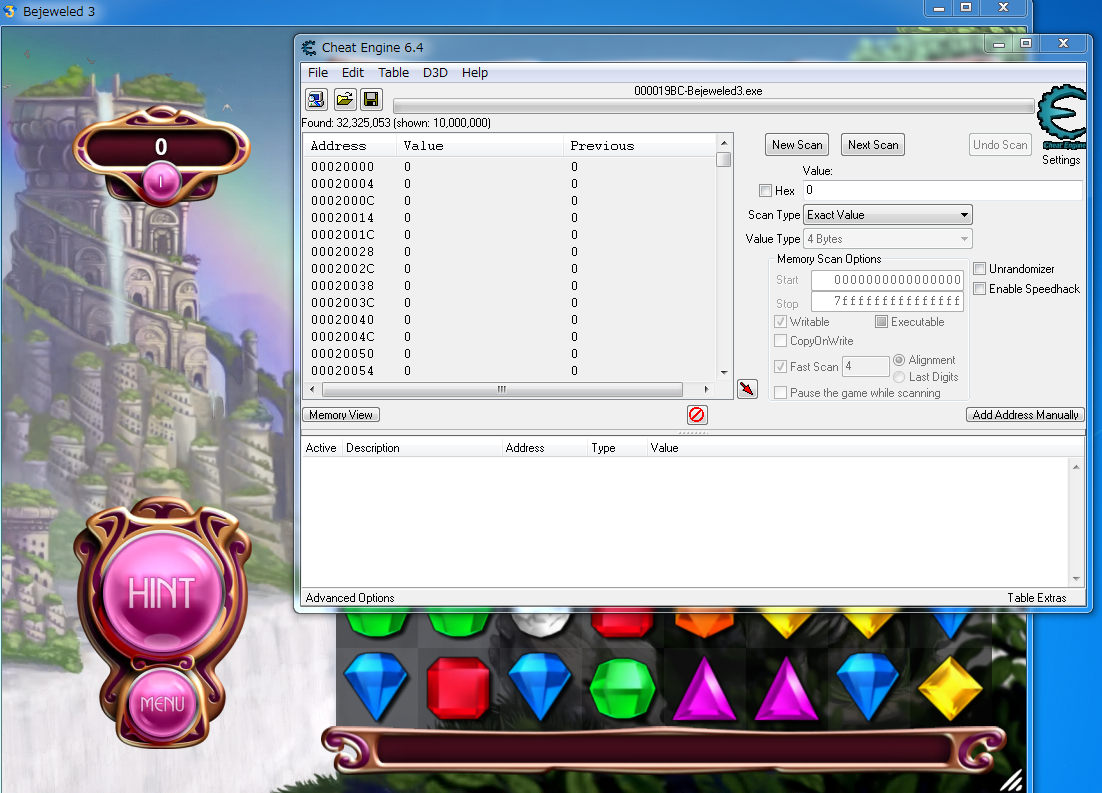
Task: Click the Active column header
Action: 321,448
